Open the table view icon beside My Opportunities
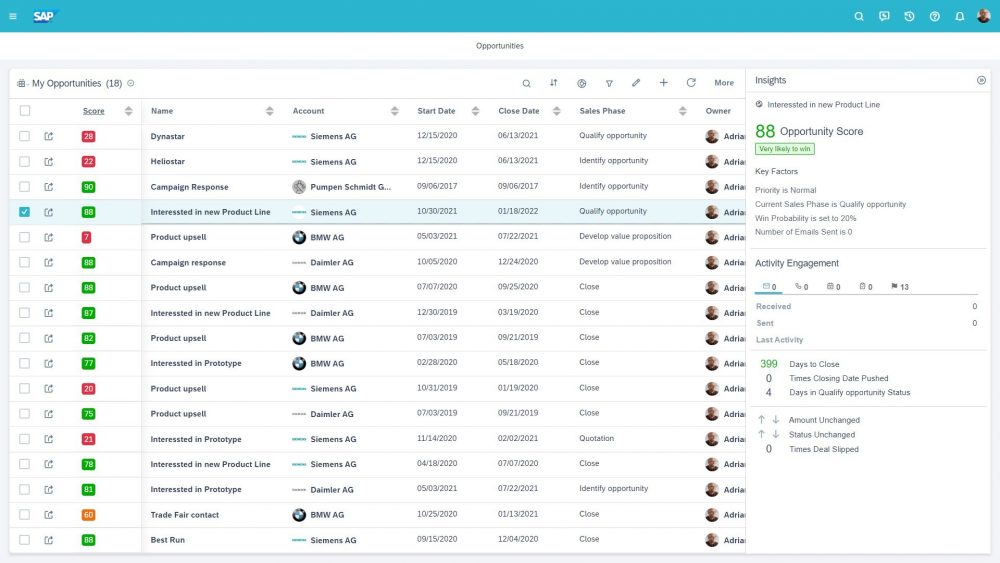Screen dimensions: 1000x563 (x=21, y=84)
